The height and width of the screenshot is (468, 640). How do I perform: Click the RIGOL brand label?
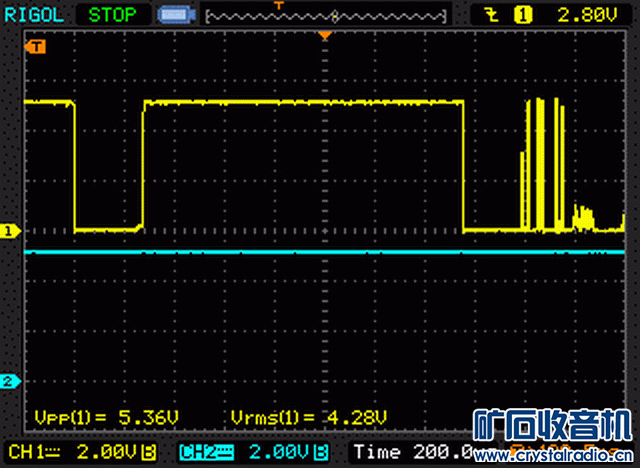pyautogui.click(x=34, y=16)
